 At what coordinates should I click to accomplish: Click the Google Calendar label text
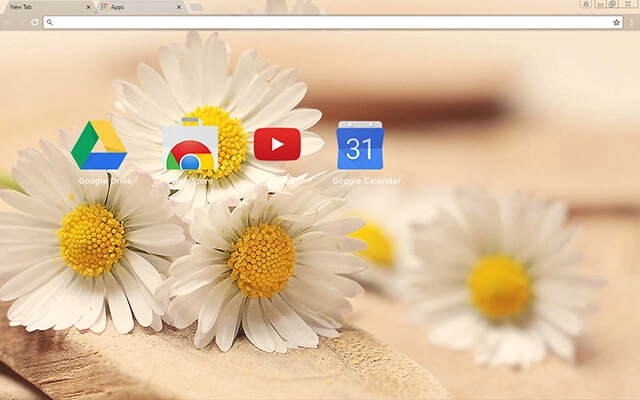coord(366,181)
